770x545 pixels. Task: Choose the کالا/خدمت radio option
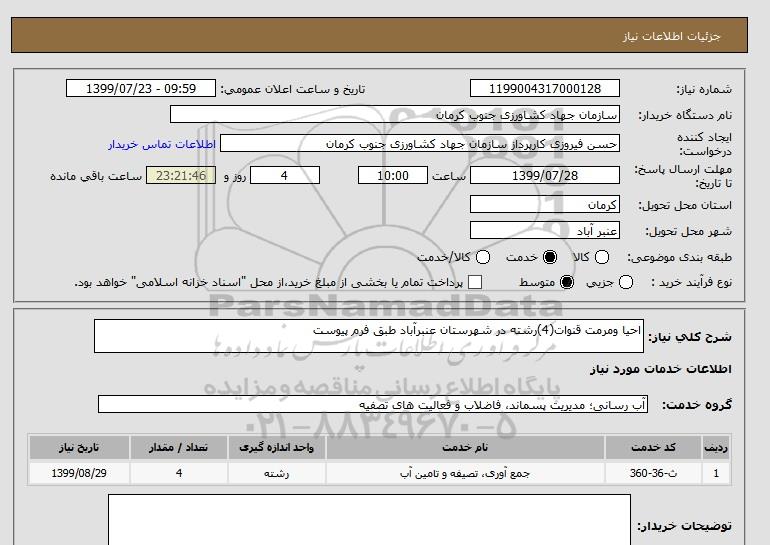coord(483,257)
